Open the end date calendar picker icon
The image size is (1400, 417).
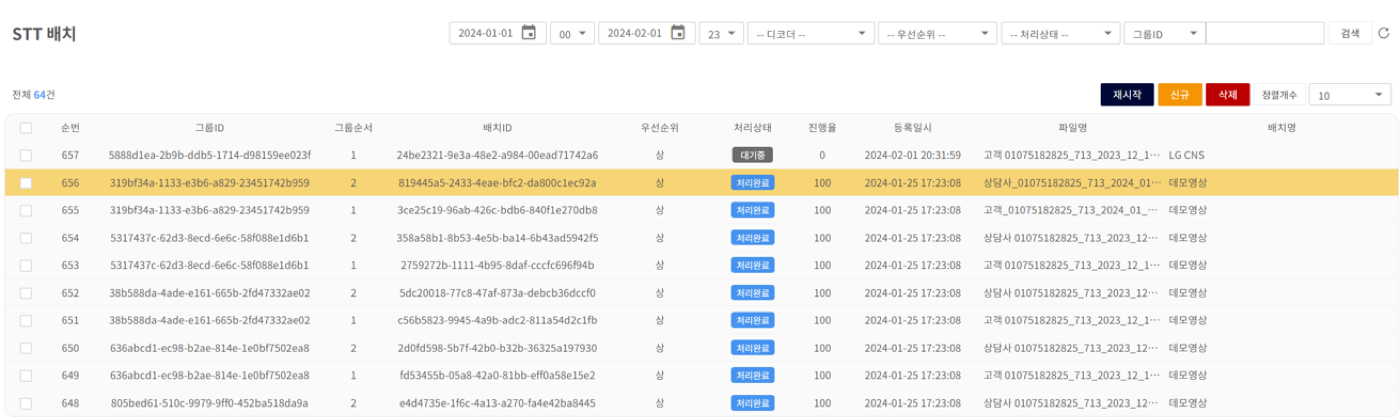point(678,33)
